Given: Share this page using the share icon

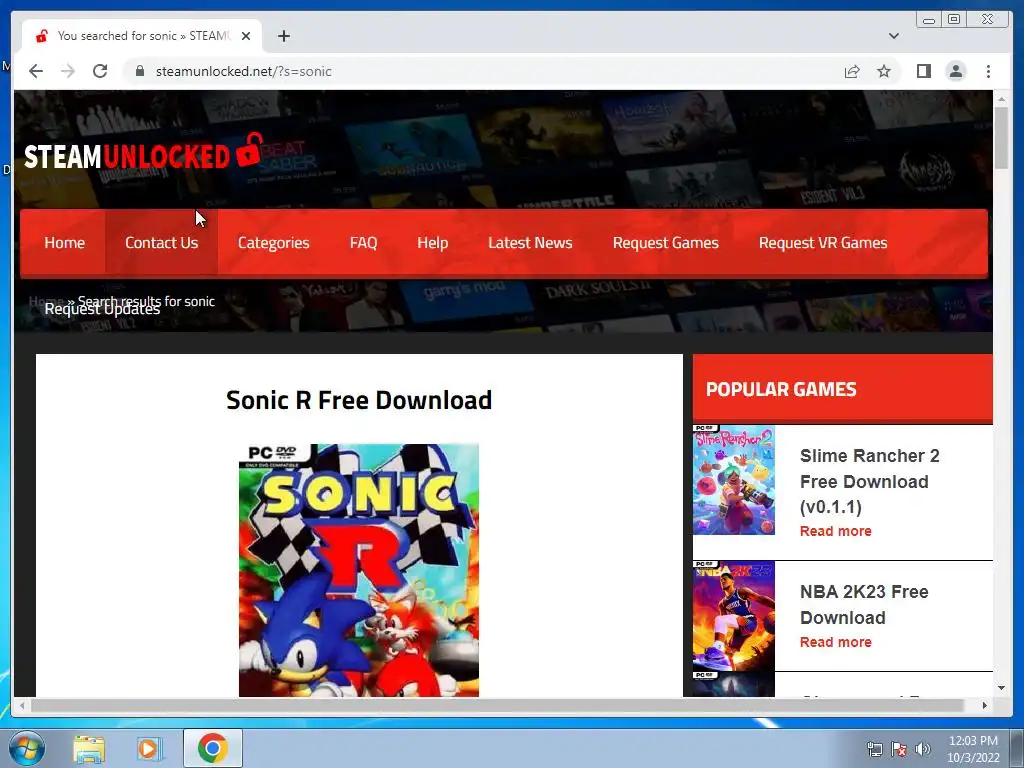Looking at the screenshot, I should click(x=852, y=71).
